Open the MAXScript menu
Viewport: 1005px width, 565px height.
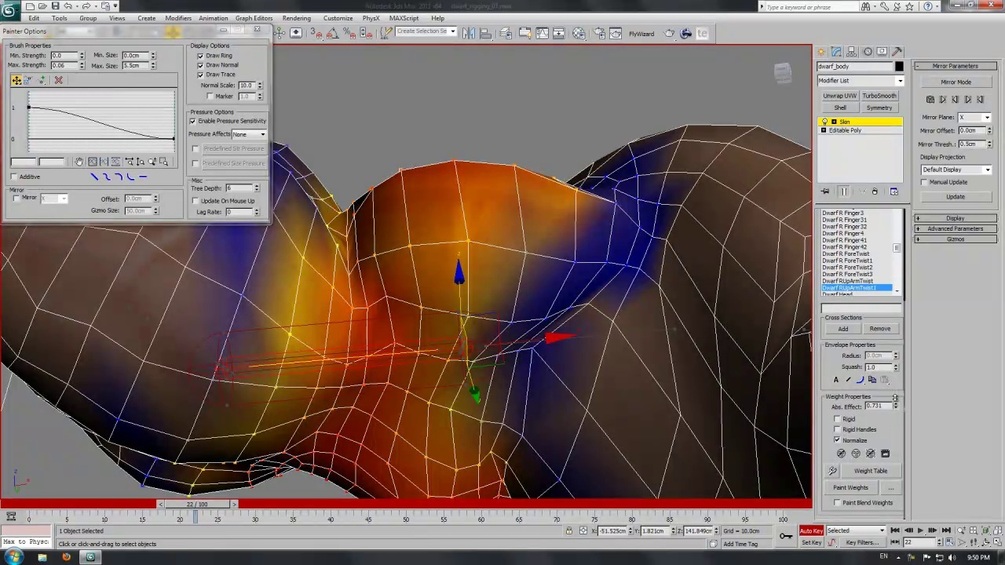404,18
